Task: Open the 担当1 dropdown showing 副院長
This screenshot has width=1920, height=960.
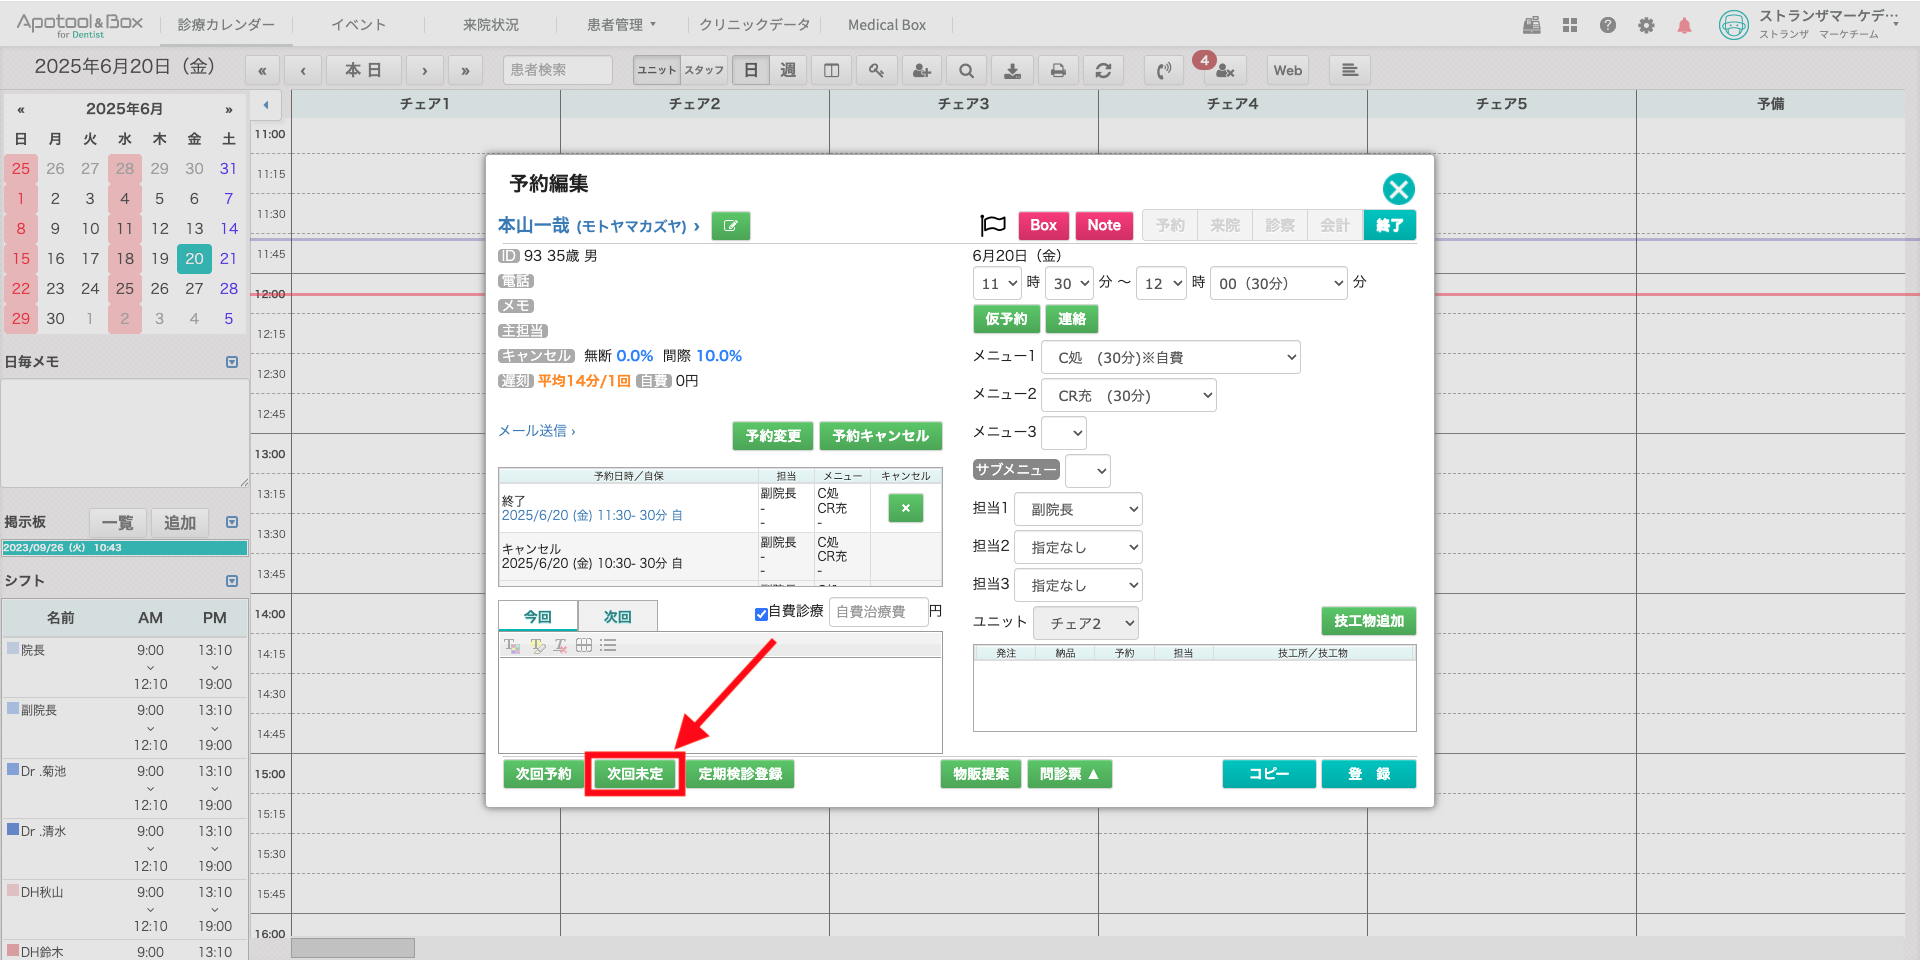Action: coord(1078,509)
